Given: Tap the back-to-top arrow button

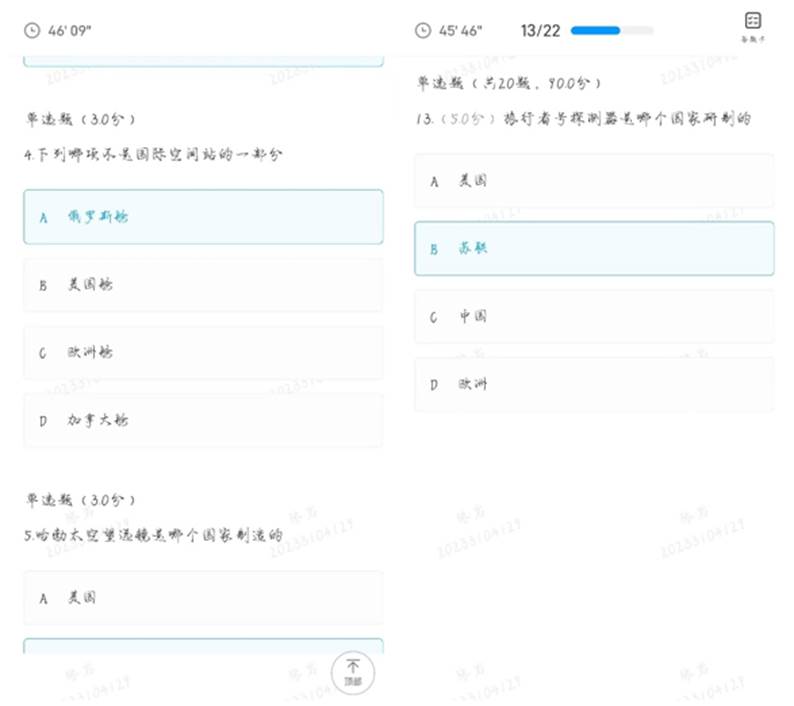Looking at the screenshot, I should click(x=352, y=671).
